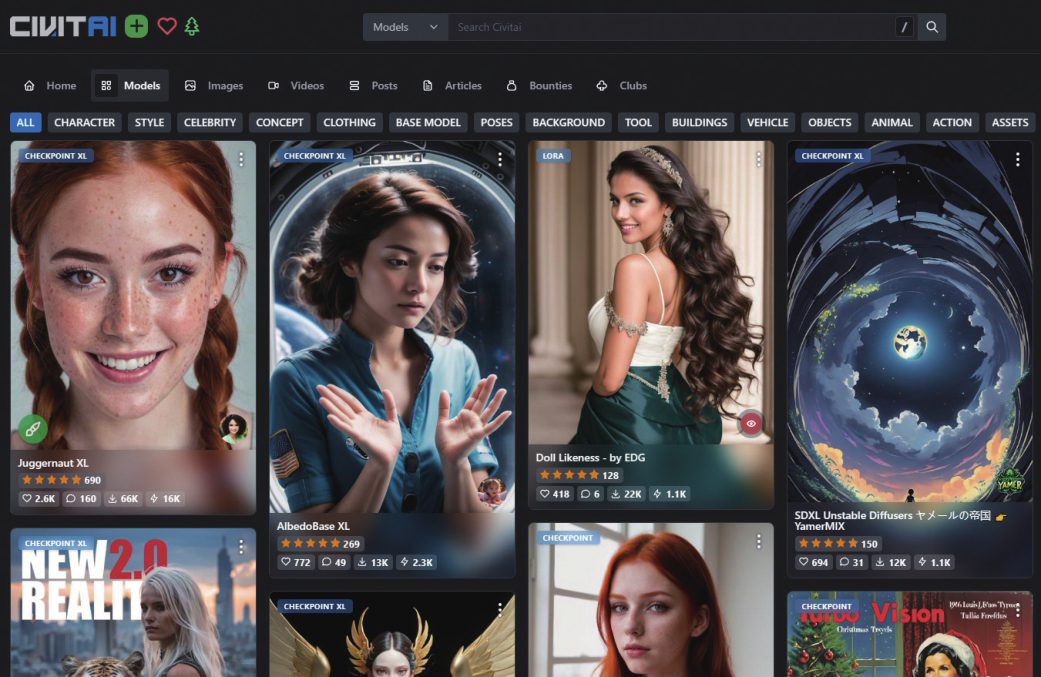Image resolution: width=1041 pixels, height=677 pixels.
Task: Open the SDXL Unstable Diffusers card options menu
Action: (1018, 159)
